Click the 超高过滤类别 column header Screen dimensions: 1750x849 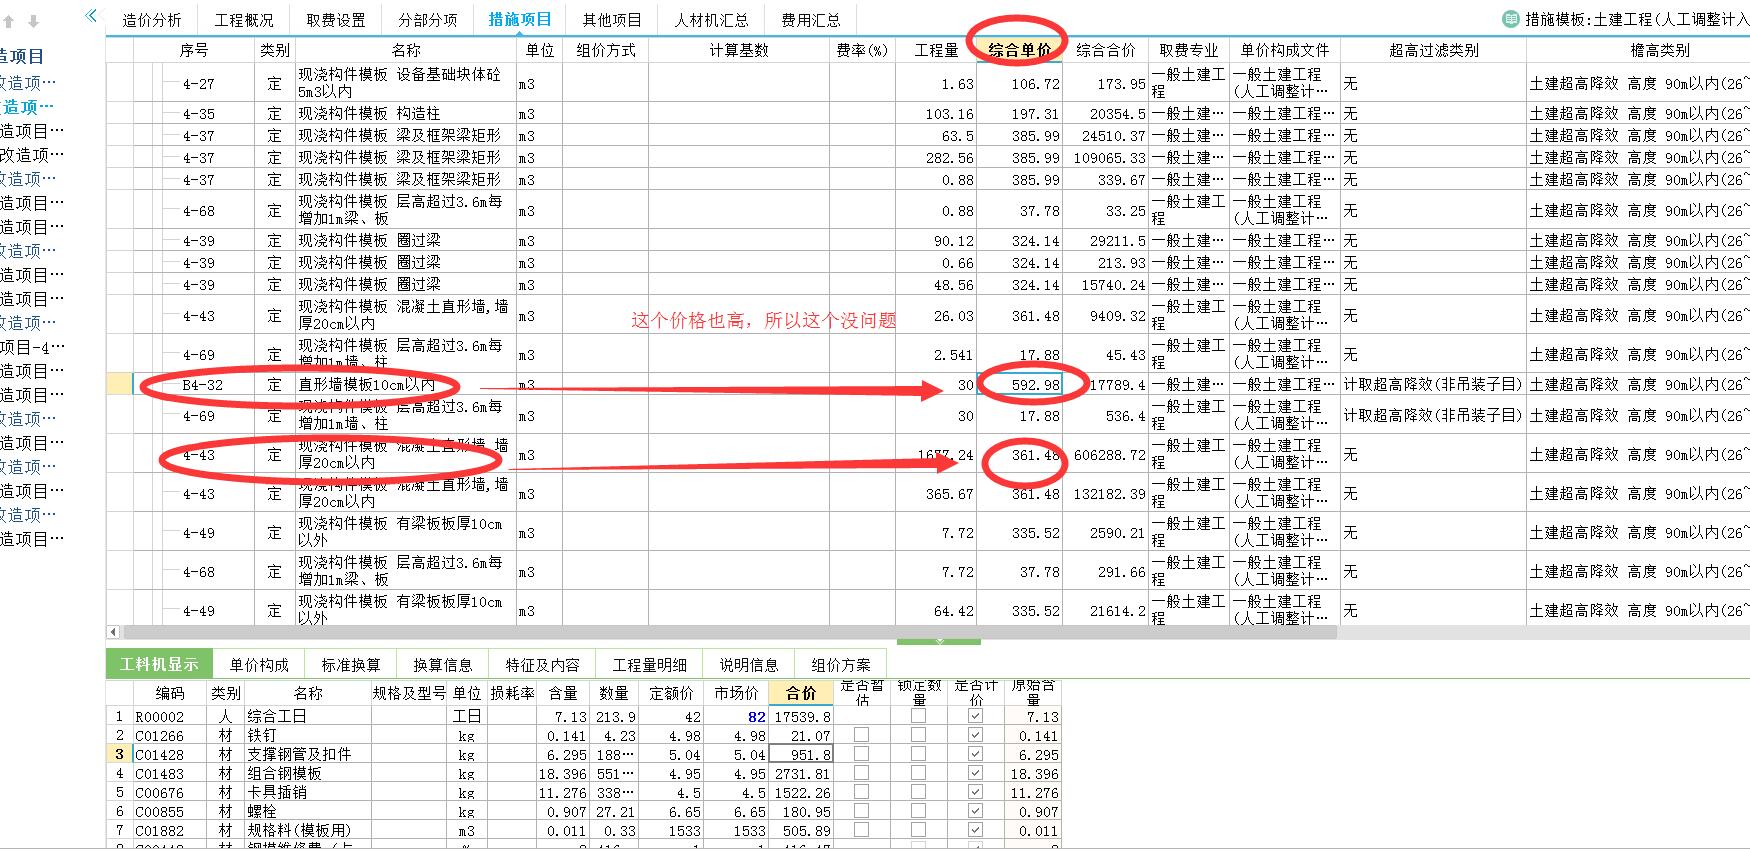[x=1433, y=50]
